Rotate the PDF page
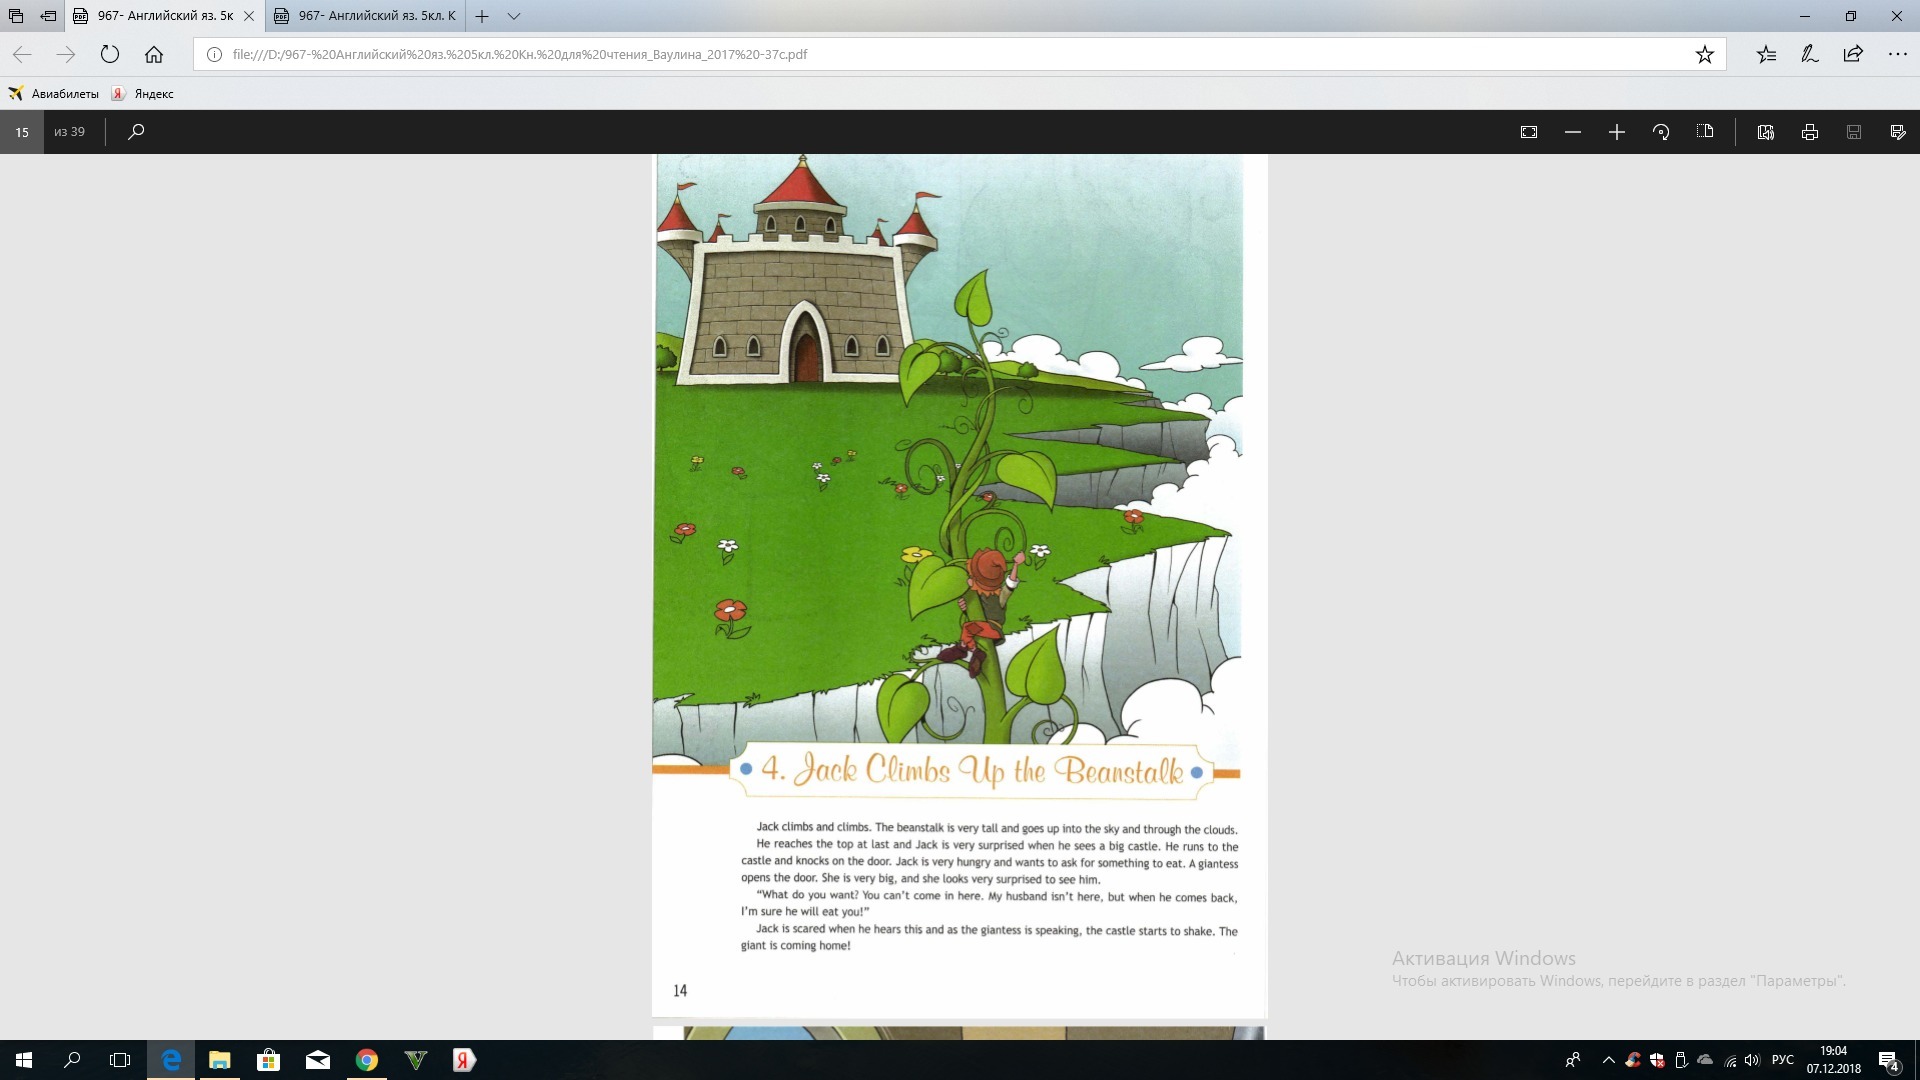 click(x=1661, y=132)
